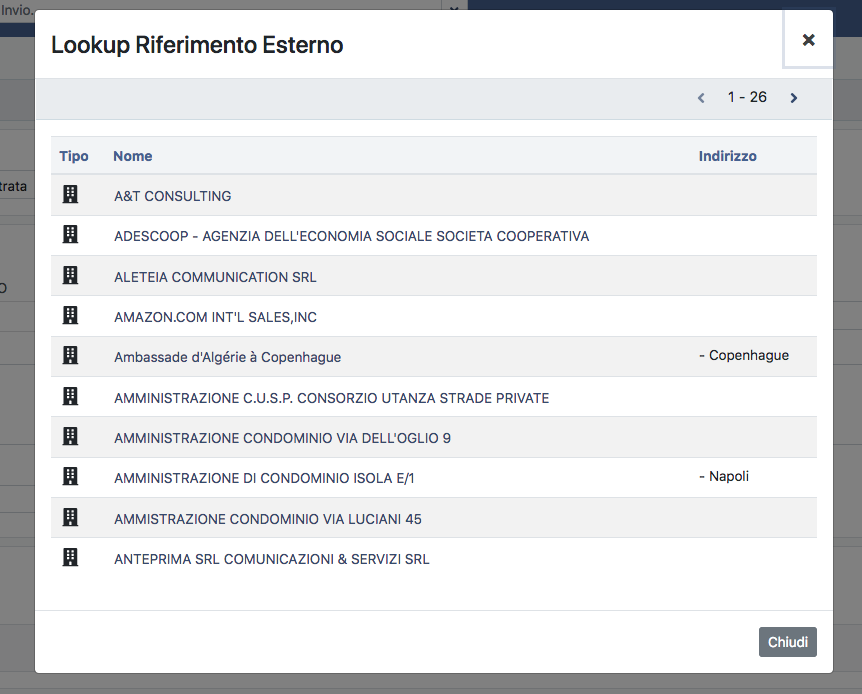Sort by Nome column header
The height and width of the screenshot is (694, 862).
tap(132, 156)
